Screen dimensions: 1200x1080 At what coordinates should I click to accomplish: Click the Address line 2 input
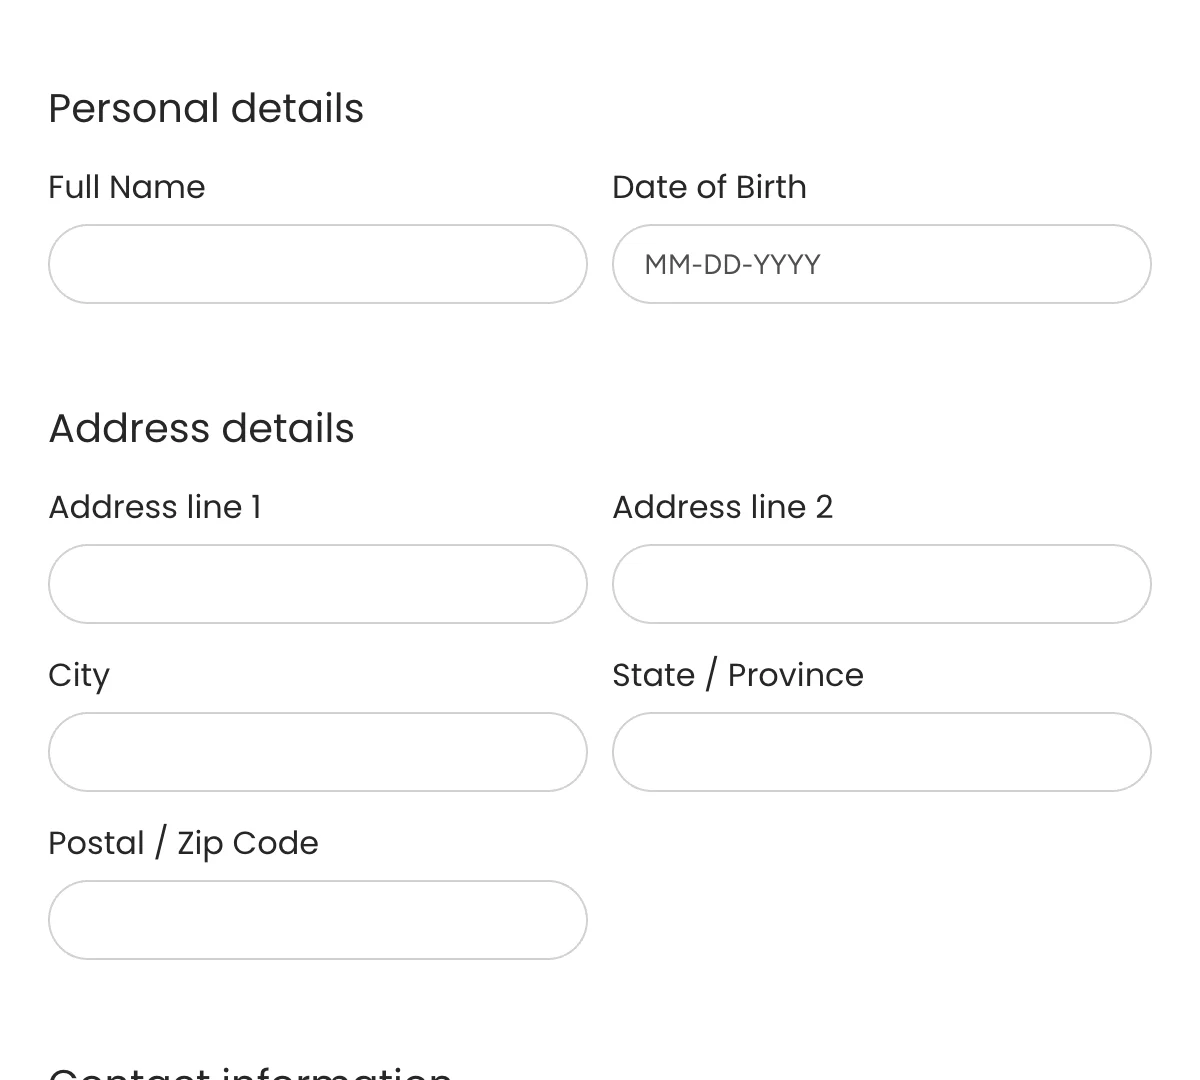click(881, 584)
